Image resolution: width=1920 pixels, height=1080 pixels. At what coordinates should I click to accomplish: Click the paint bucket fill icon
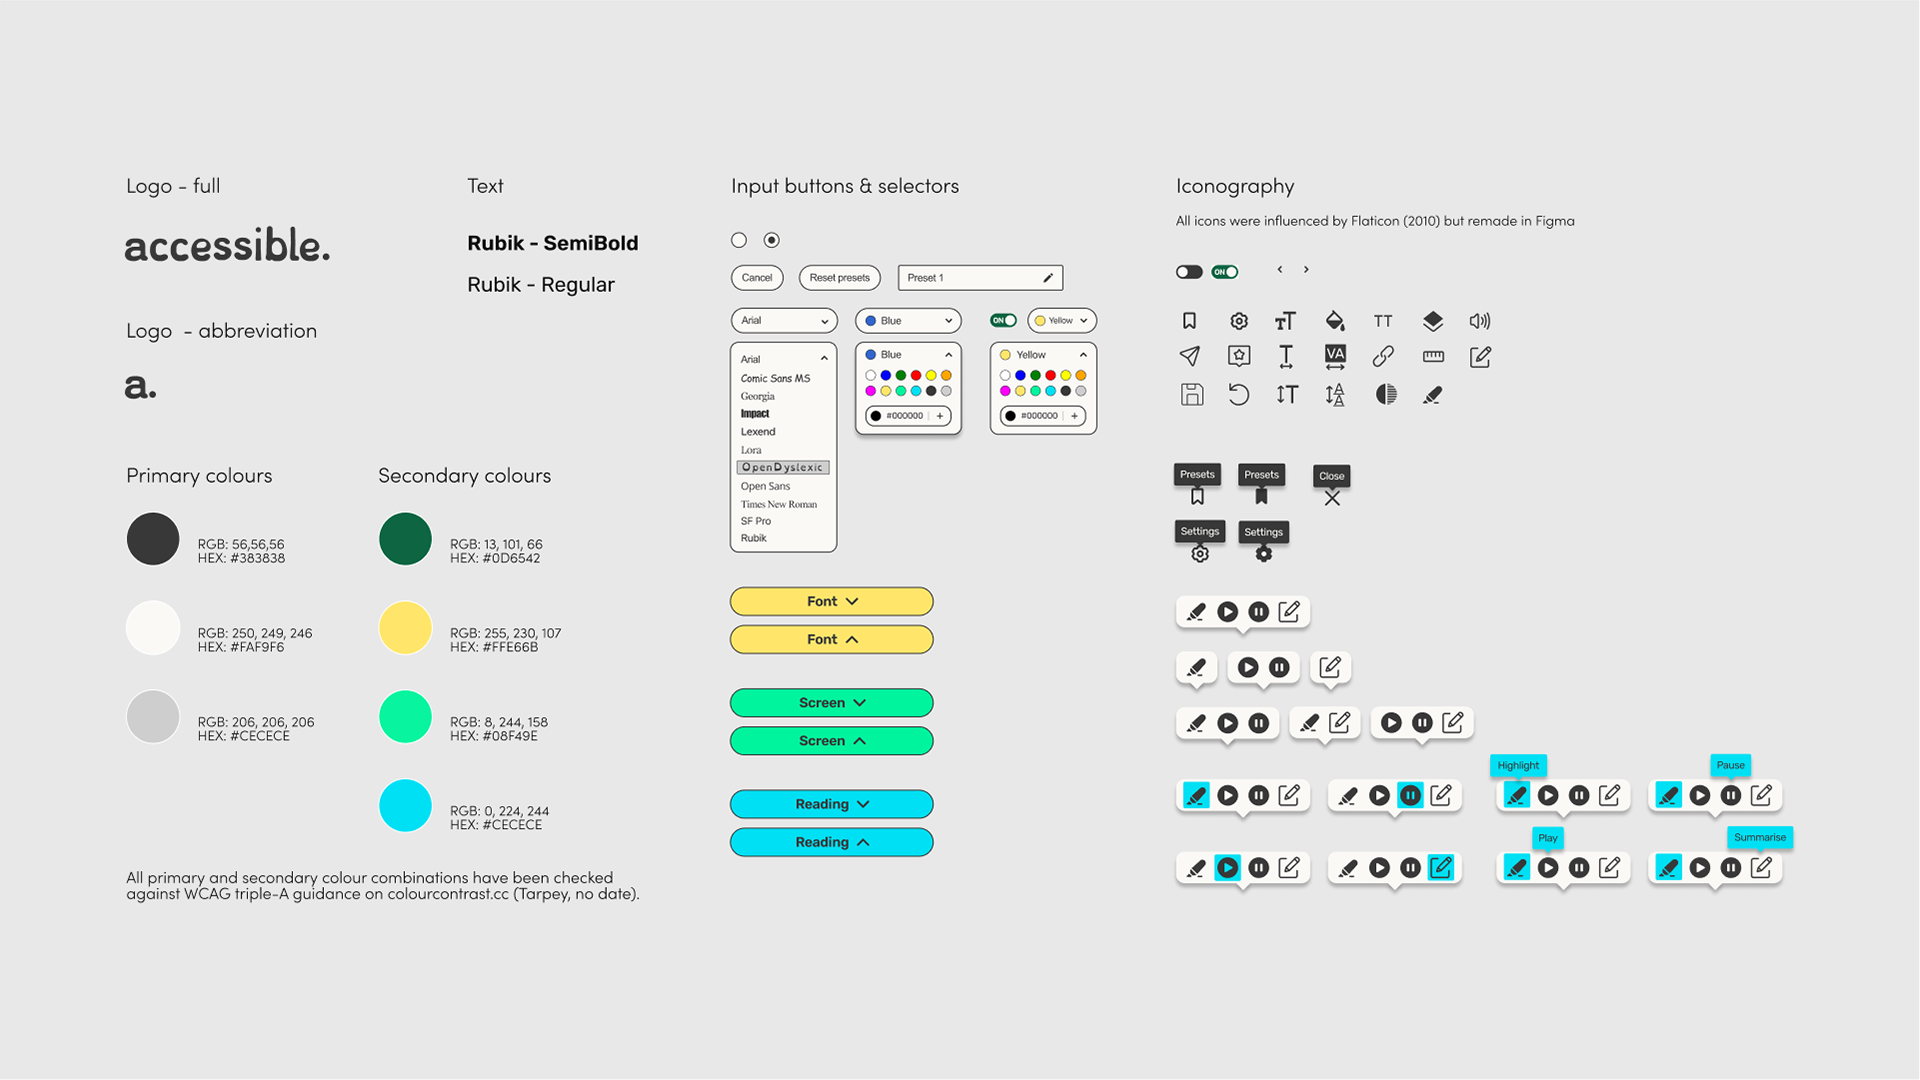[1334, 321]
